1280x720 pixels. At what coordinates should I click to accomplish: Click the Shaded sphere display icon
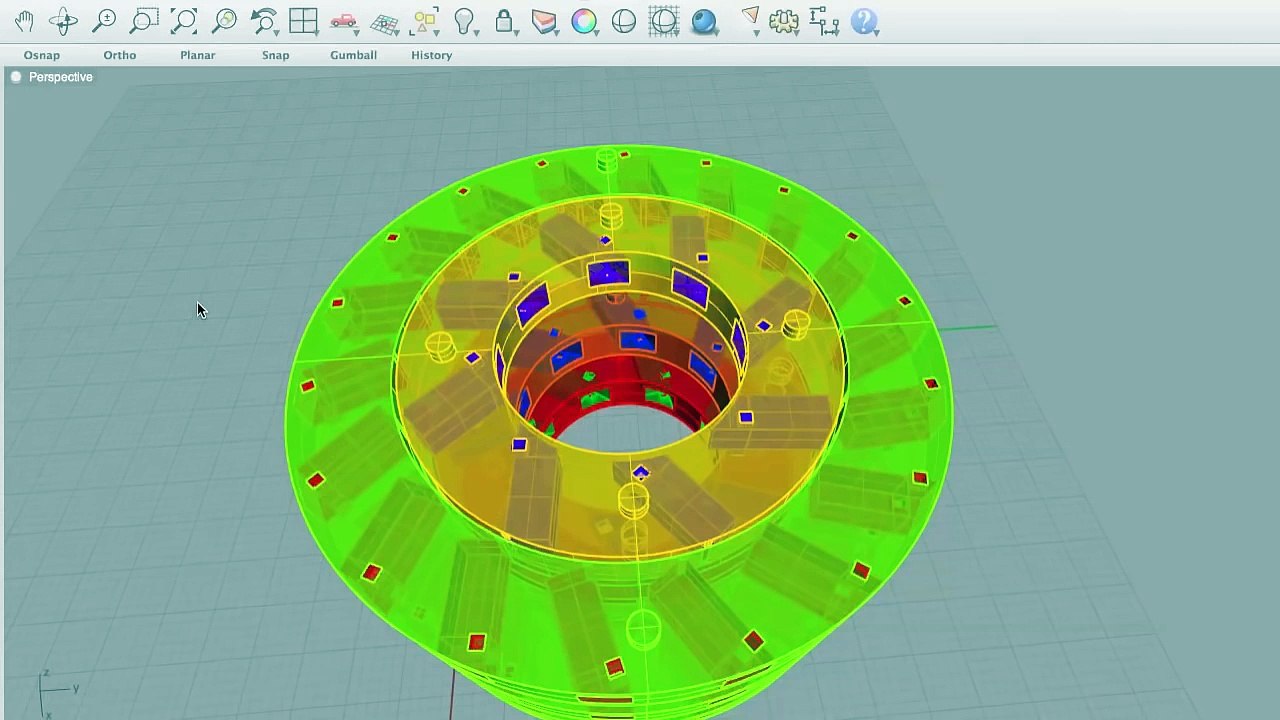624,21
